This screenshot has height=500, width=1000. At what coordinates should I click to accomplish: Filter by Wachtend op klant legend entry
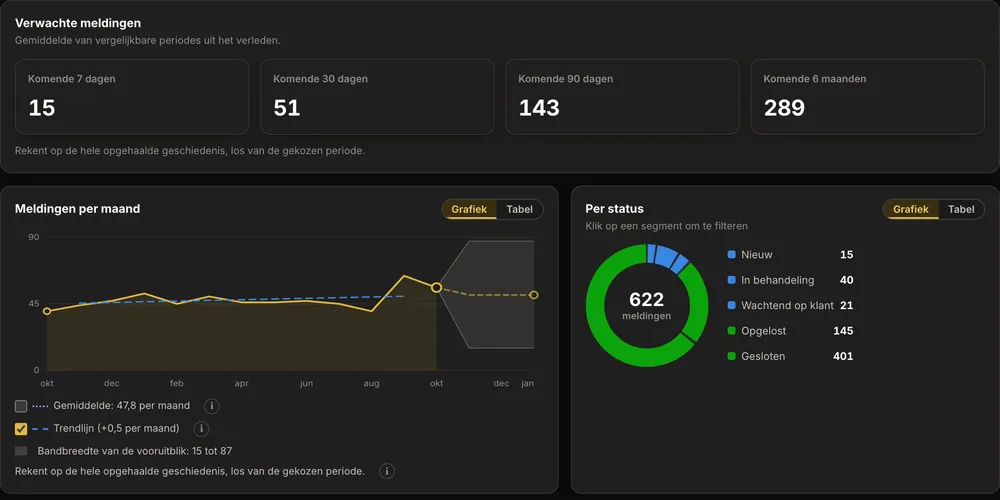[790, 305]
